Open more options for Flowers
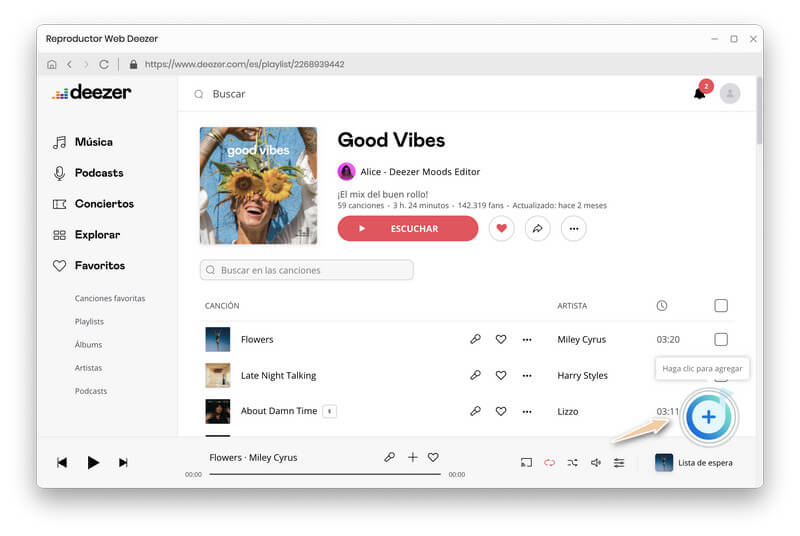This screenshot has height=536, width=800. point(527,340)
